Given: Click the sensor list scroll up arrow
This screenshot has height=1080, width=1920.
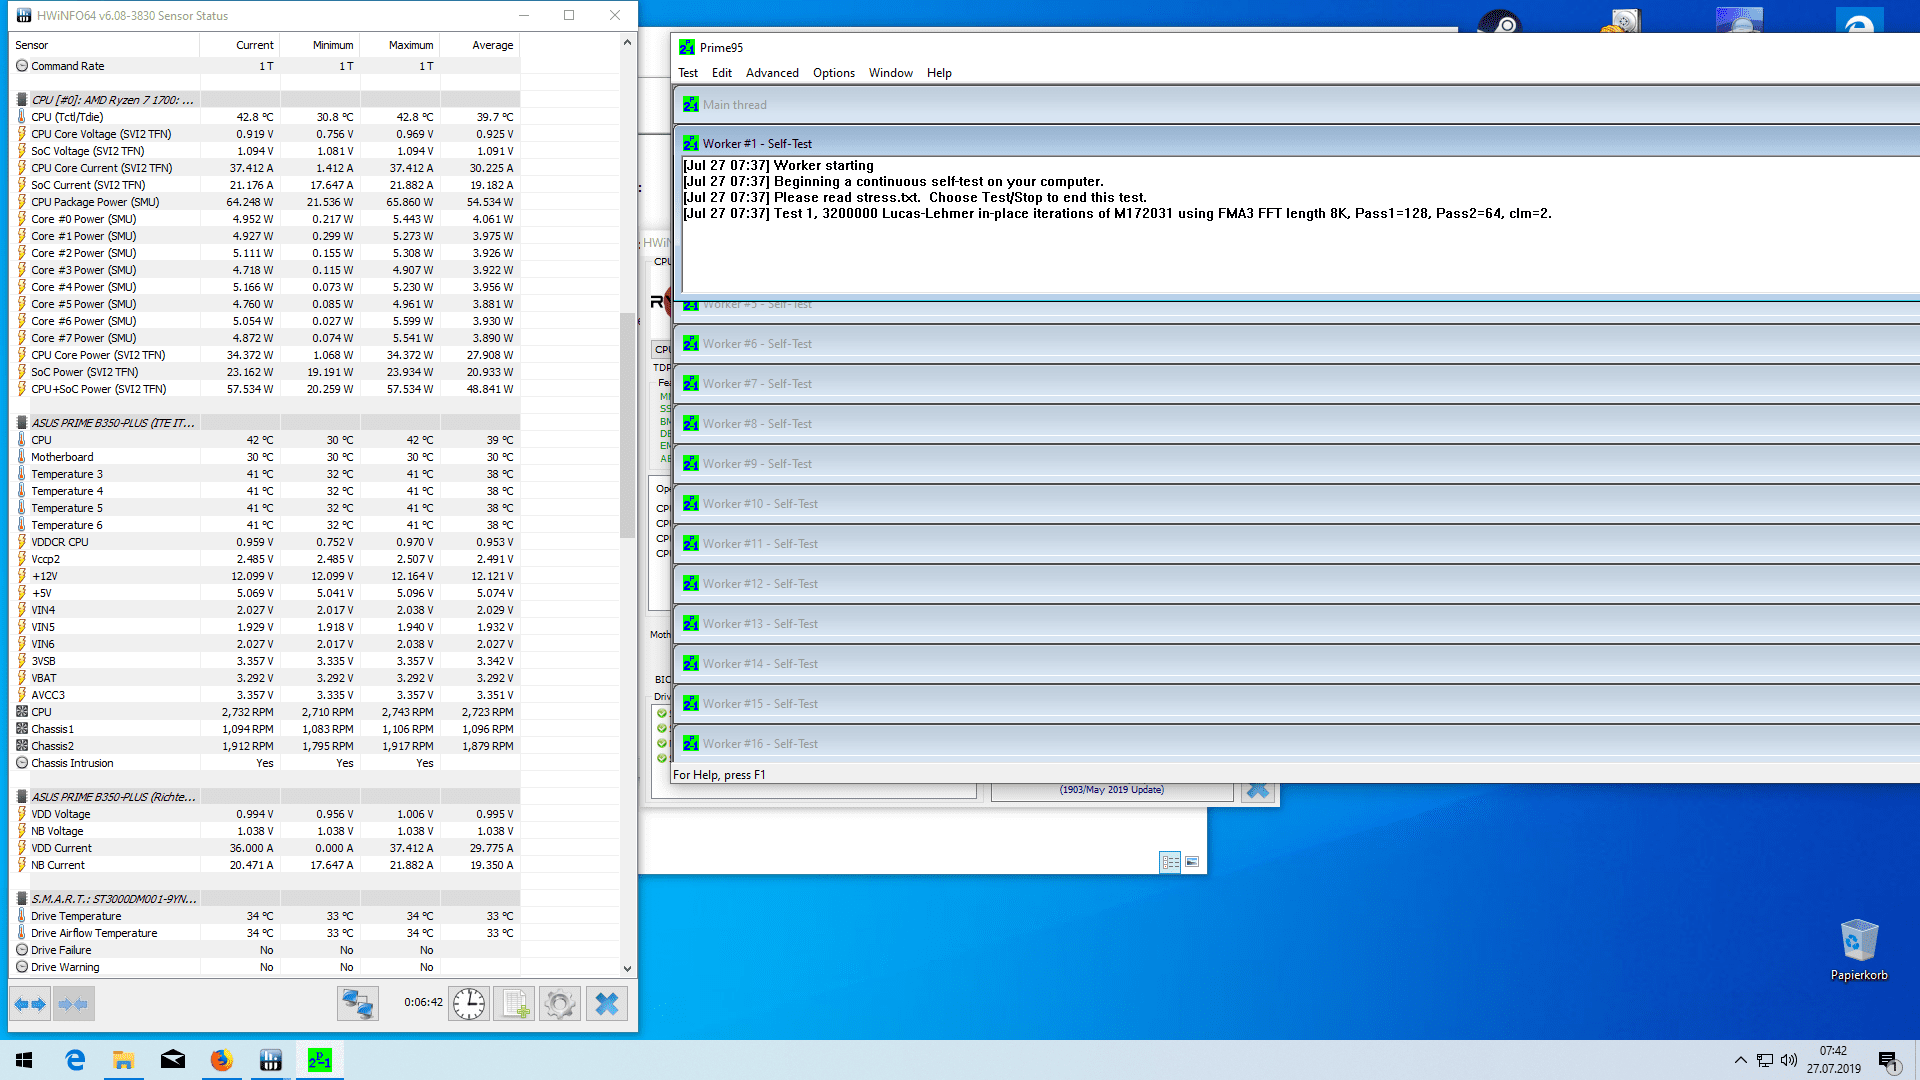Looking at the screenshot, I should (x=627, y=42).
